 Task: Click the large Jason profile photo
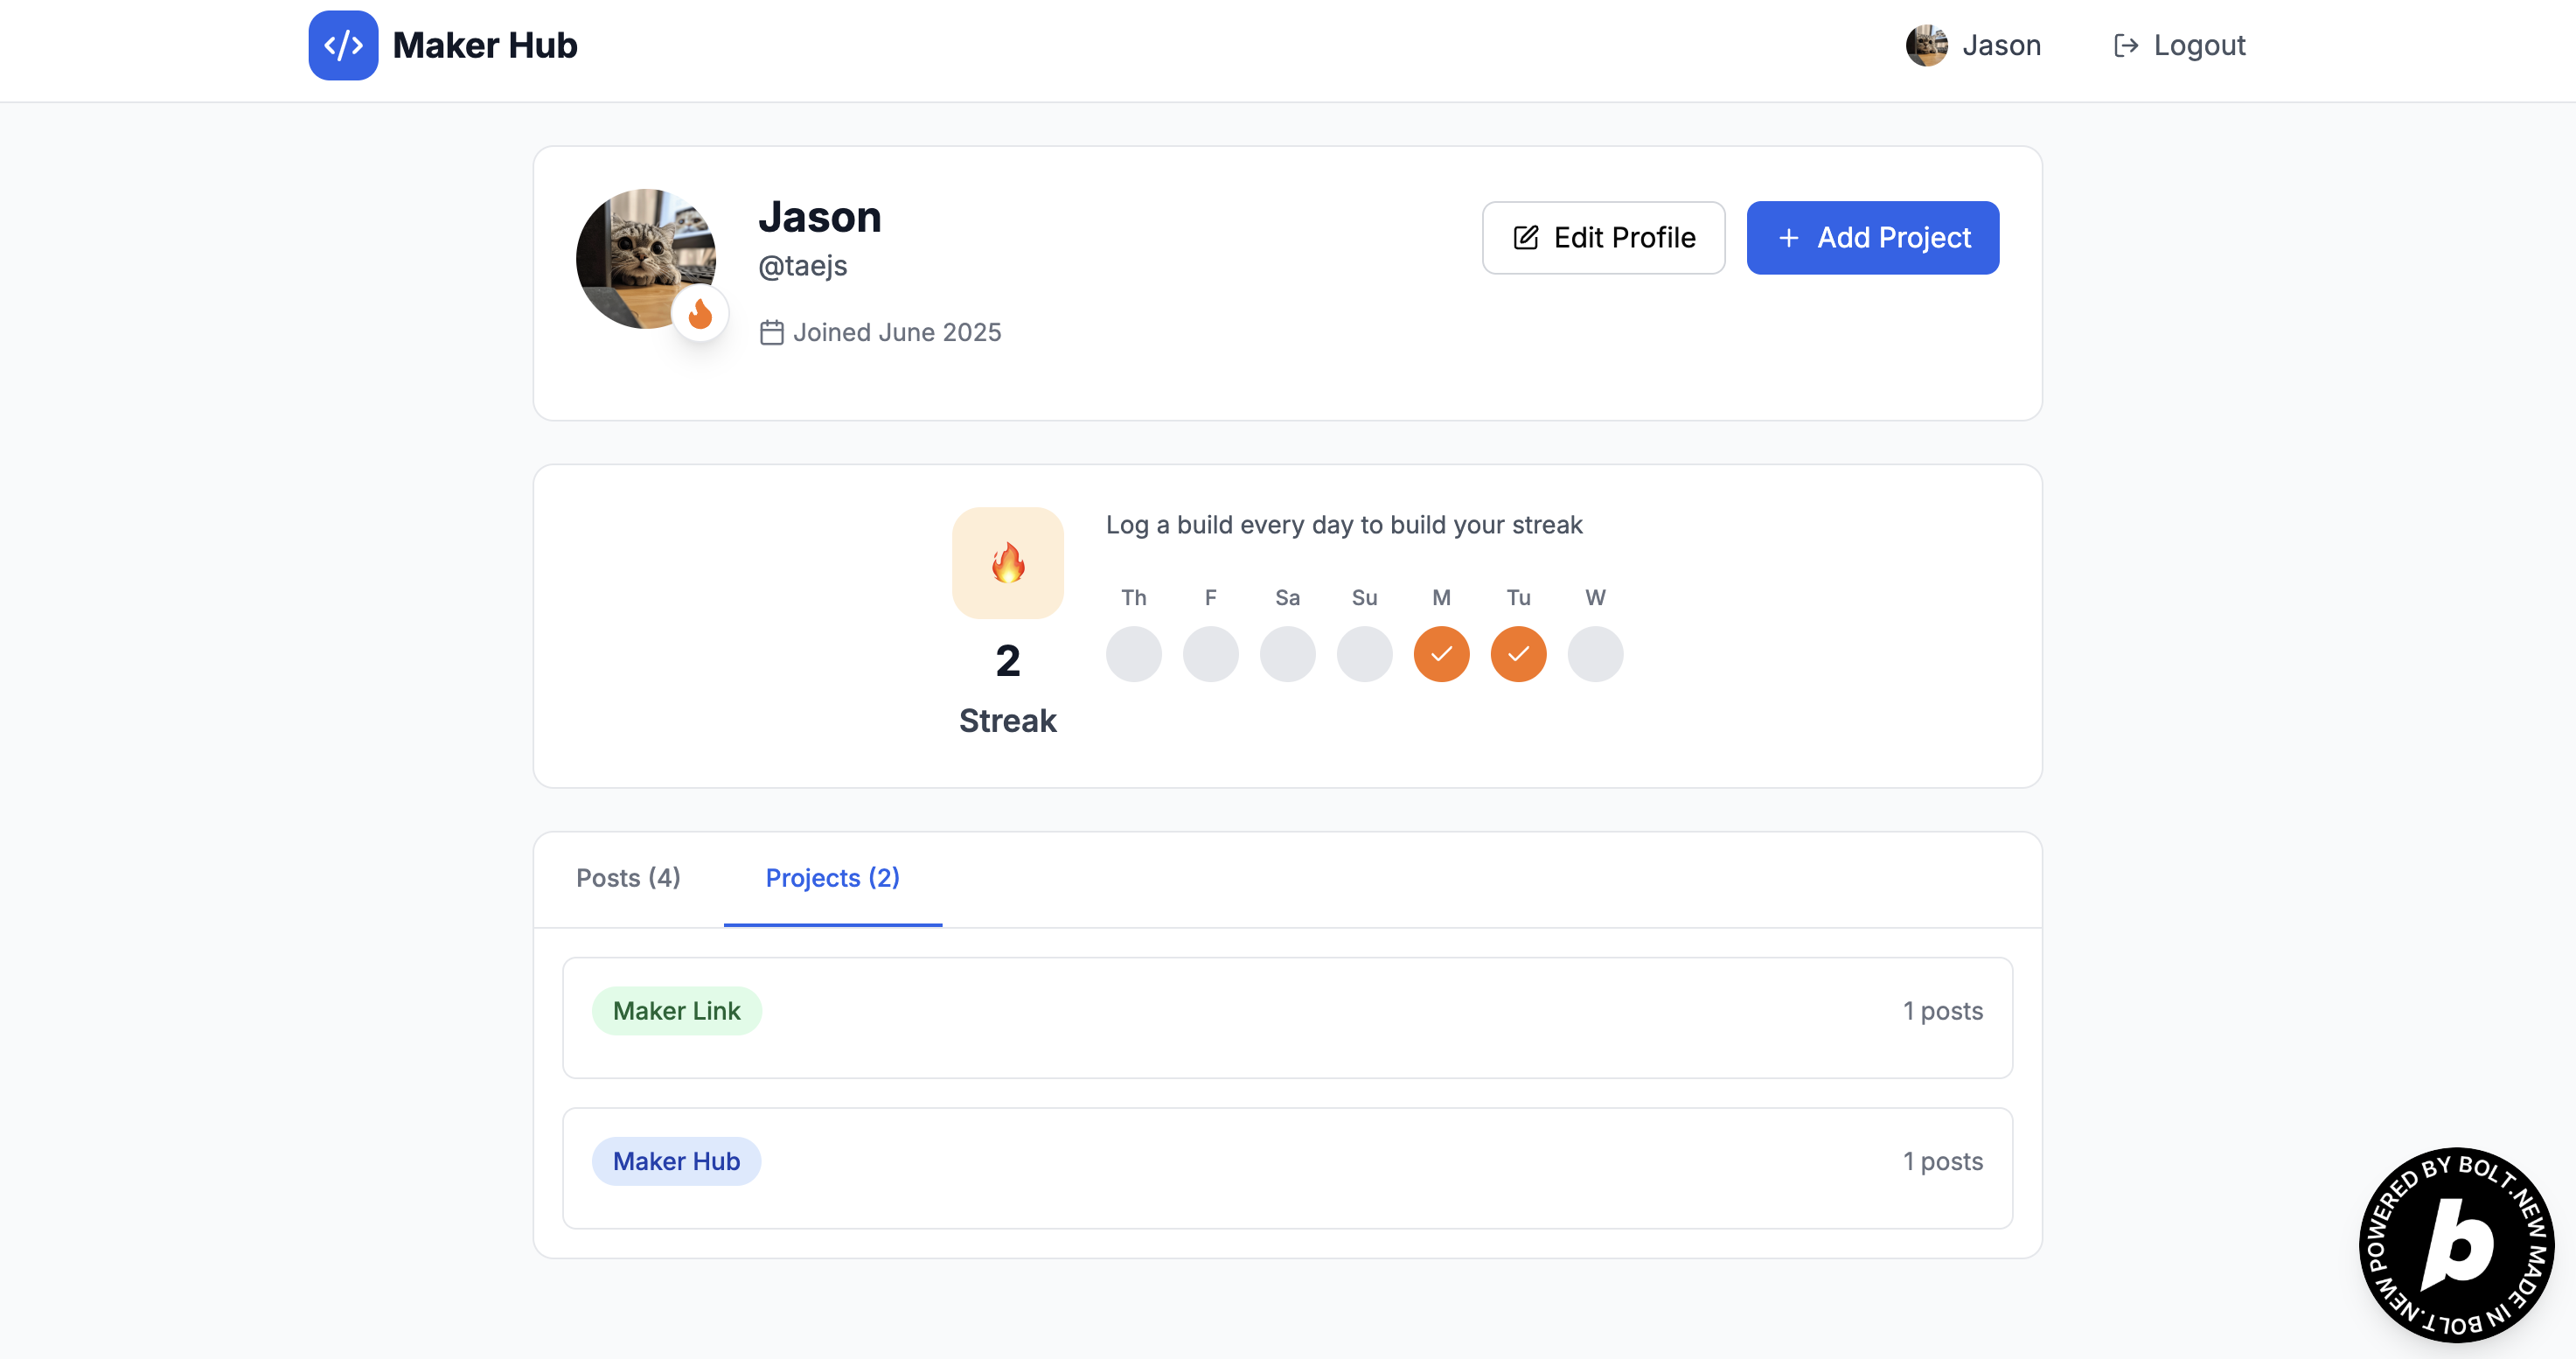pos(645,258)
